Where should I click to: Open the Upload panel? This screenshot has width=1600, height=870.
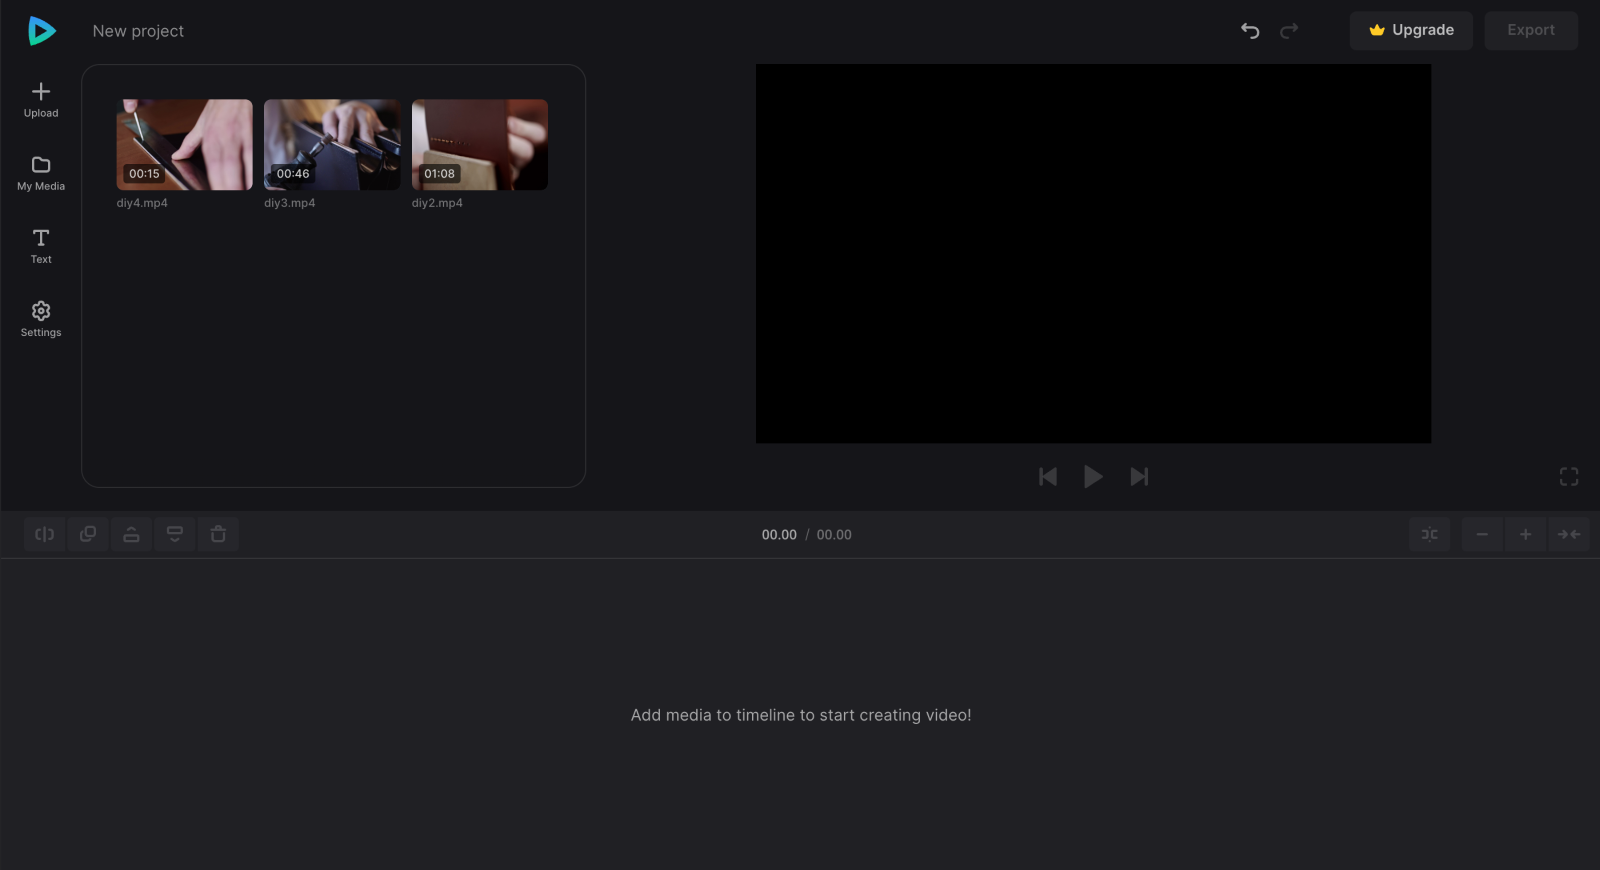pos(41,100)
